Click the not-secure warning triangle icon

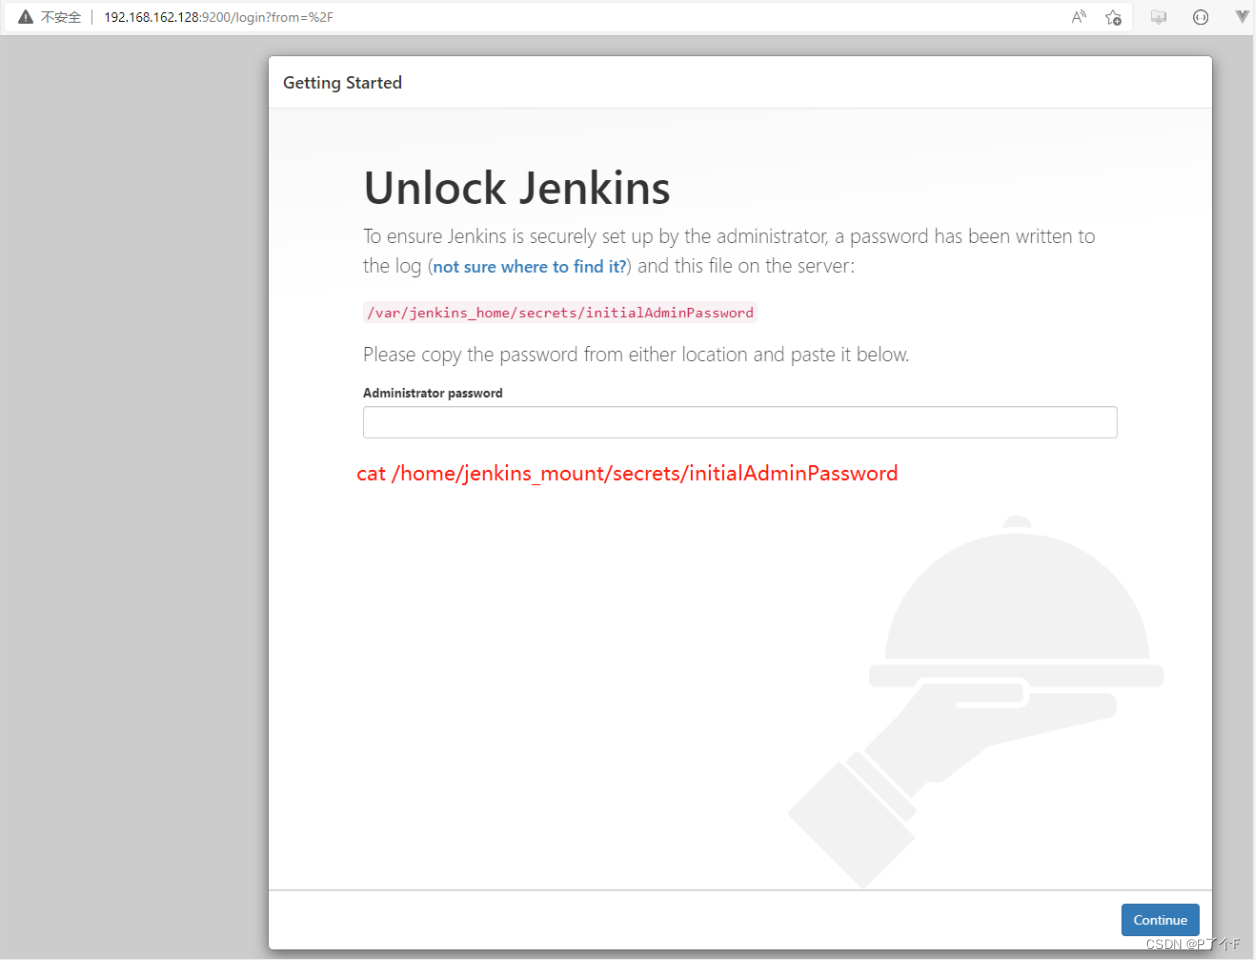(x=26, y=17)
